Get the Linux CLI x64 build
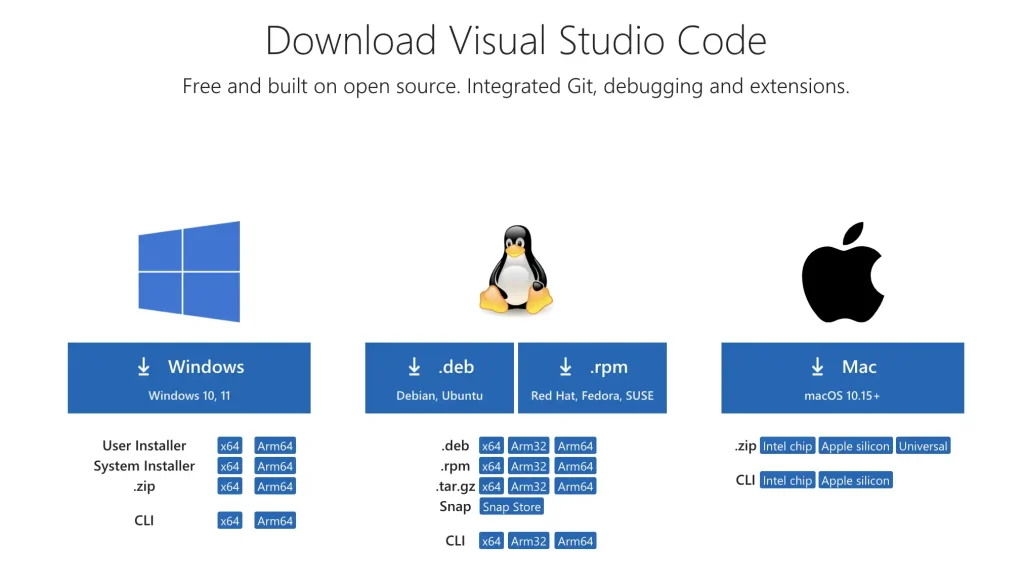 coord(491,541)
